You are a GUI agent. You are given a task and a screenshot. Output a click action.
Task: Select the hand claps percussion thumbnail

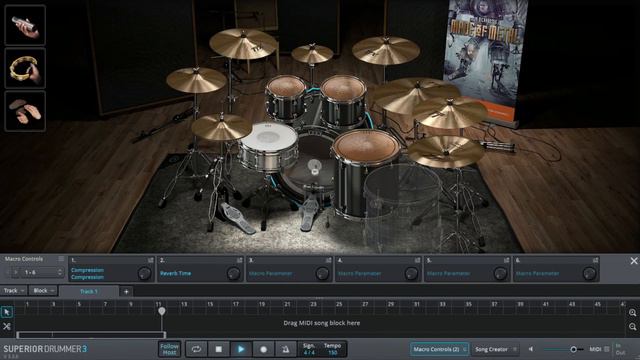click(x=25, y=111)
